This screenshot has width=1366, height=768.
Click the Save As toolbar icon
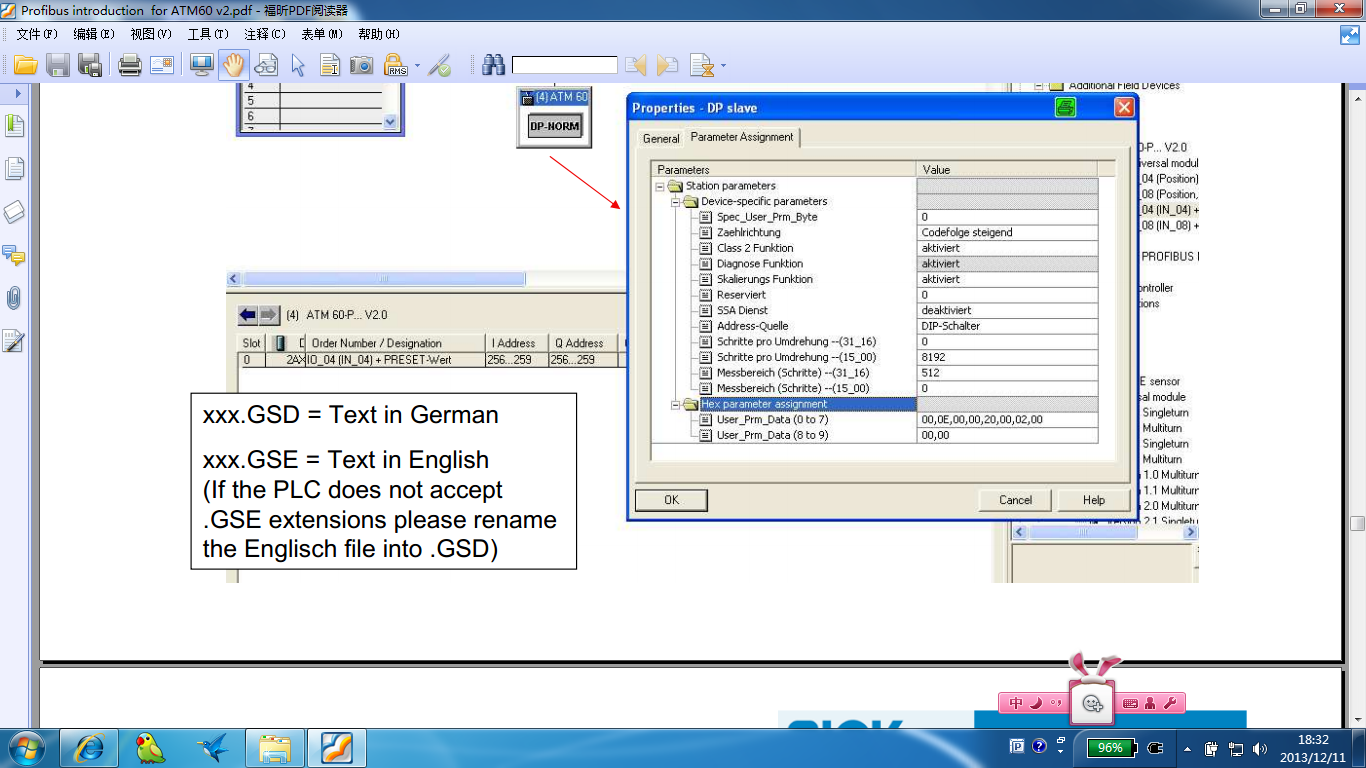[x=91, y=66]
